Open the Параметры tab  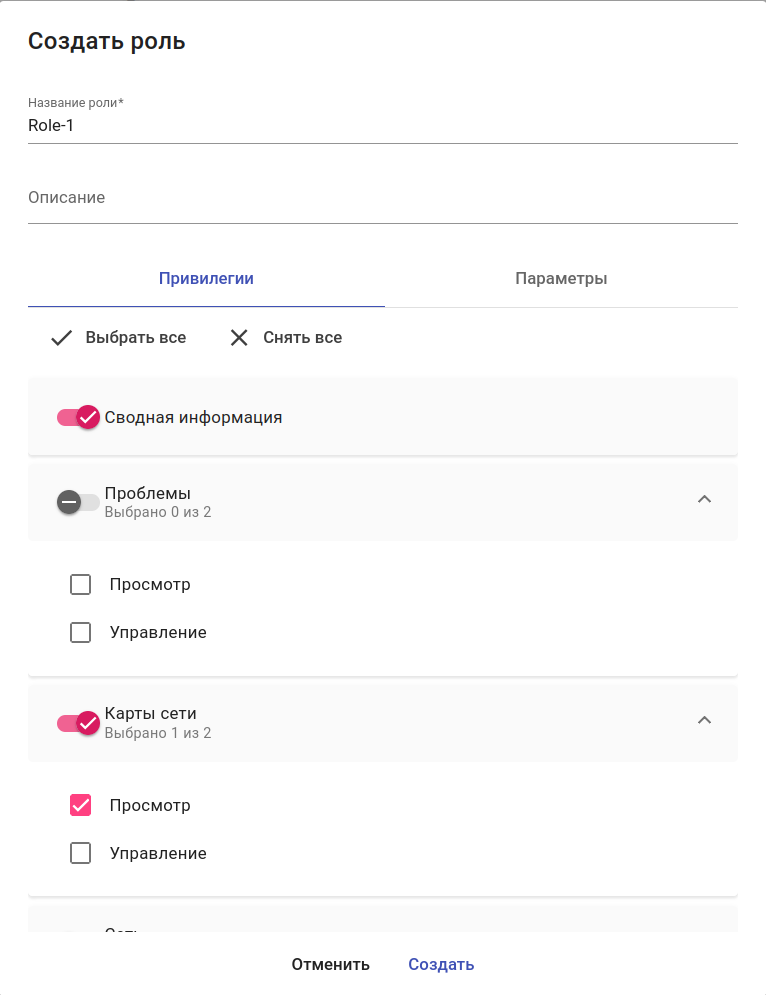[x=561, y=279]
